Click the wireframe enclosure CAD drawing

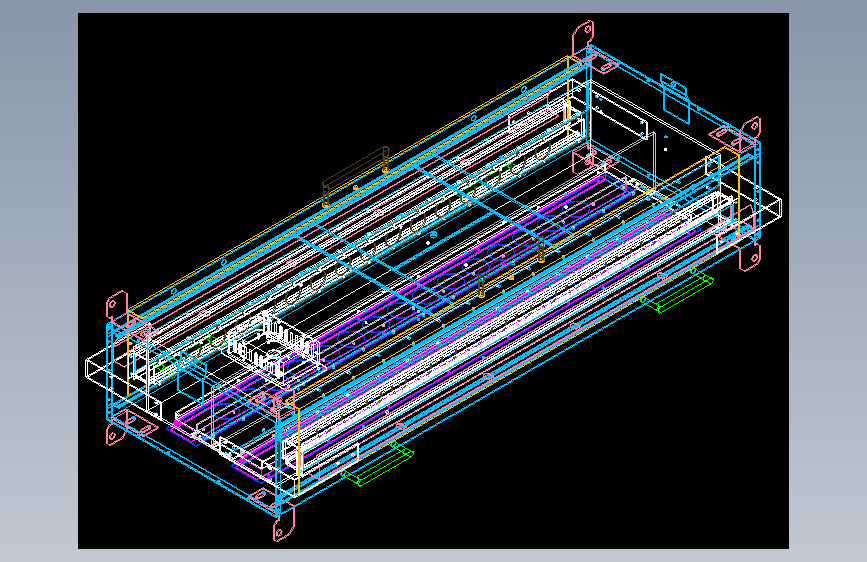pyautogui.click(x=434, y=281)
